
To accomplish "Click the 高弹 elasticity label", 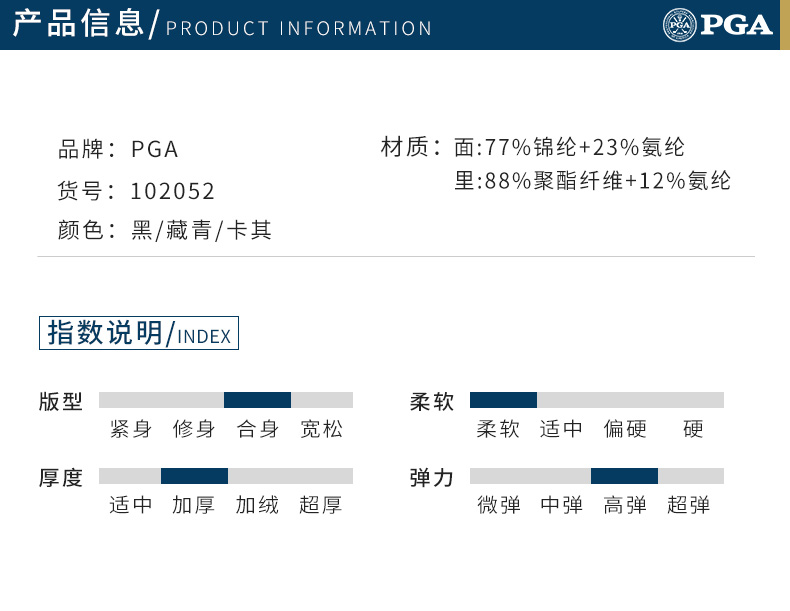I will tap(625, 505).
